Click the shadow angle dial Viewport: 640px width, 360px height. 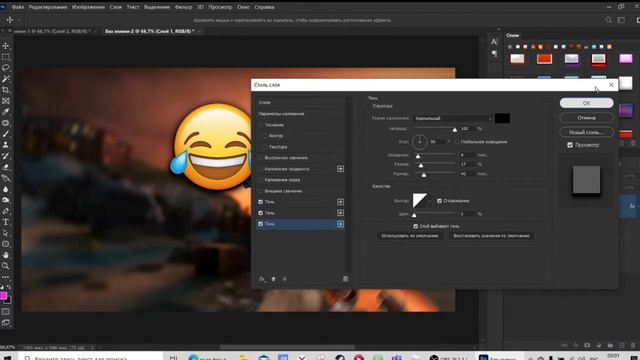pos(420,142)
